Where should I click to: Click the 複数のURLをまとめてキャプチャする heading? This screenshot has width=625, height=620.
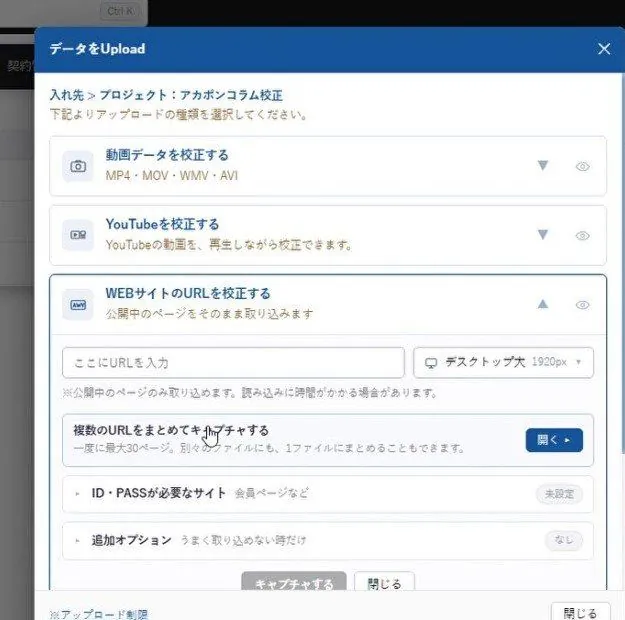coord(171,431)
